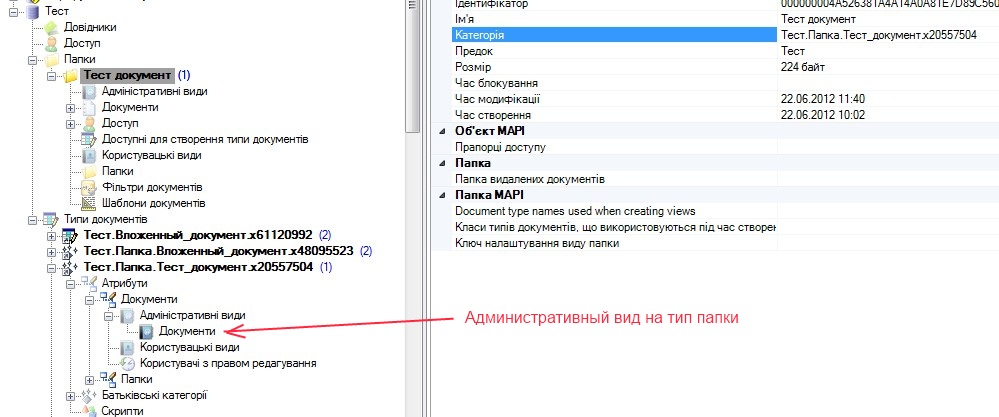Click the Тест.Вложенный_документ.x61120992 type icon
This screenshot has width=999, height=417.
point(69,236)
